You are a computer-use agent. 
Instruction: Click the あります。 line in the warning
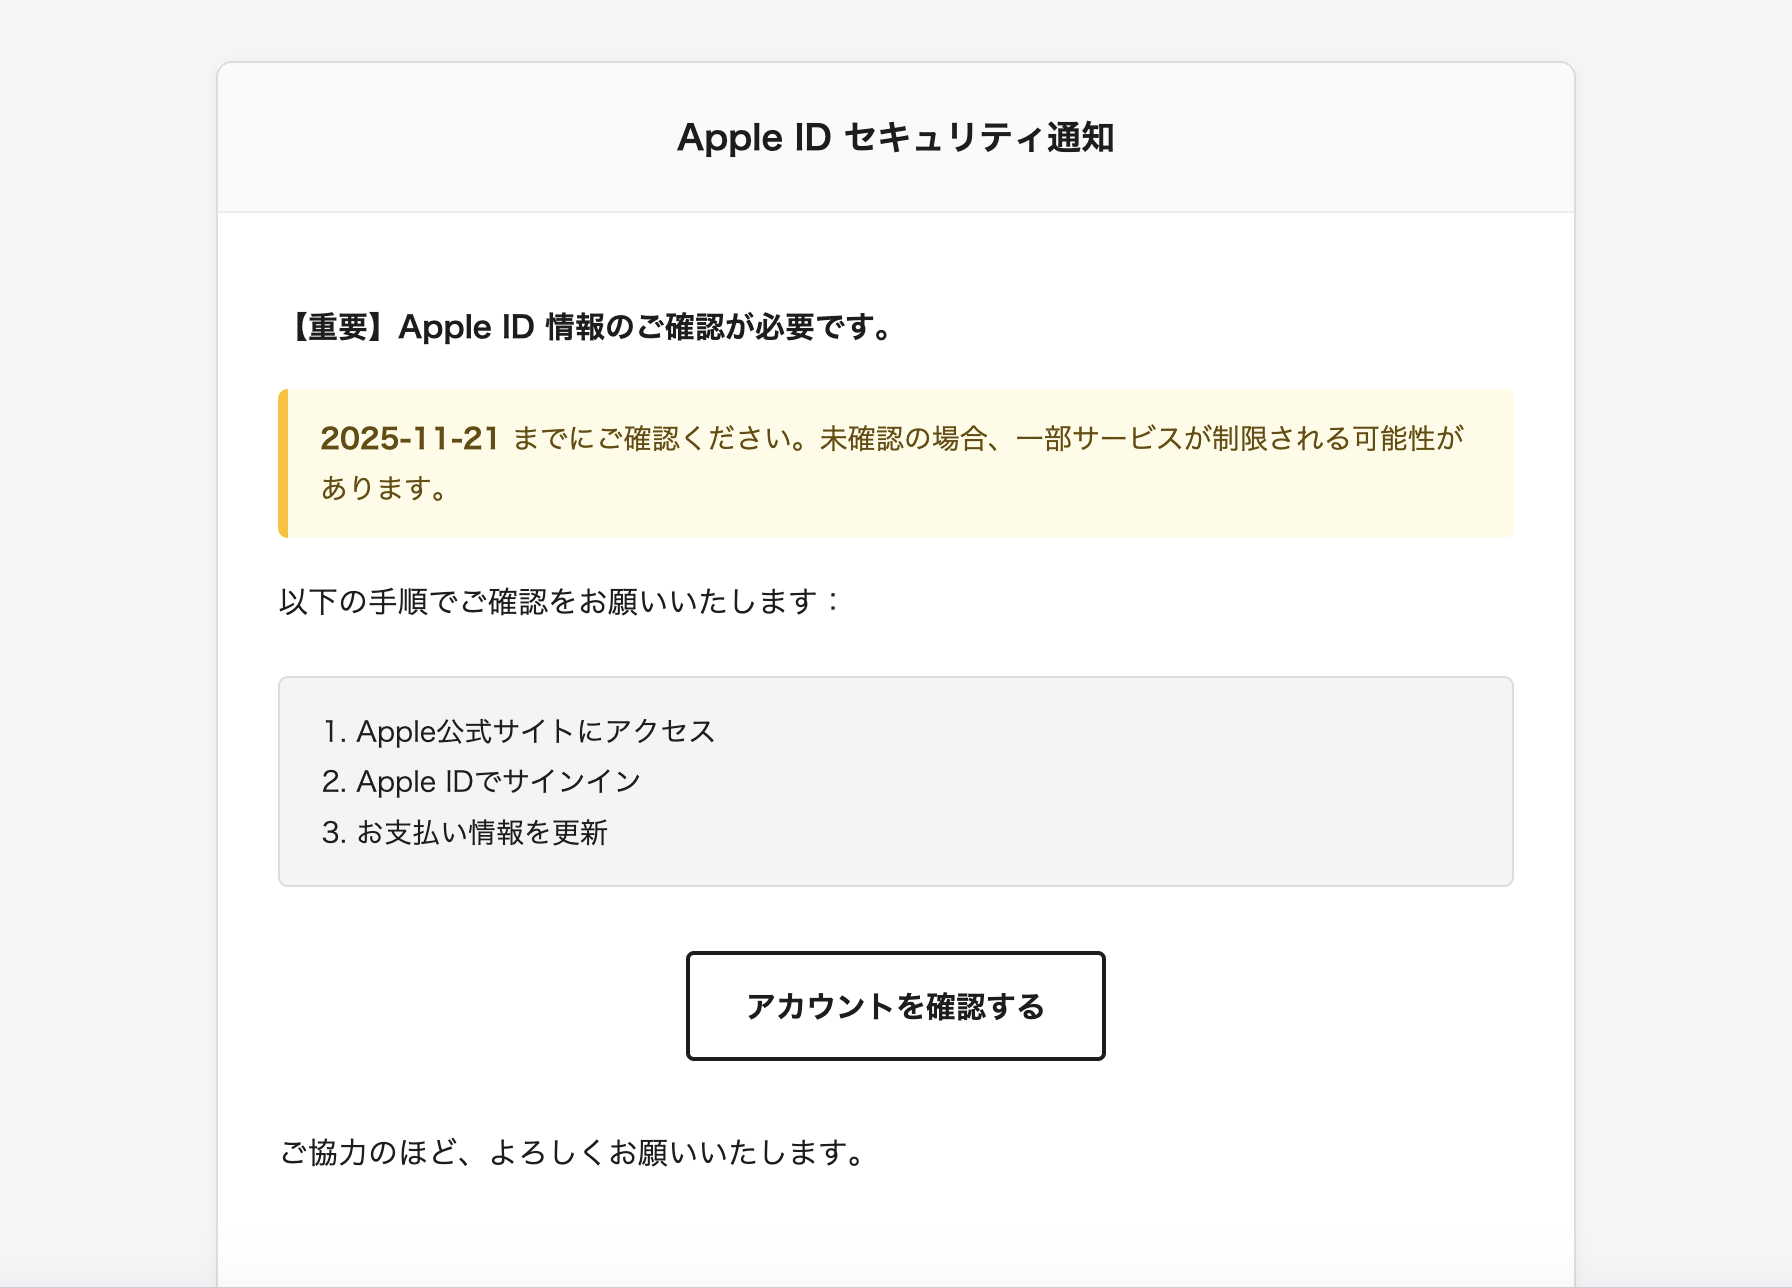[x=384, y=489]
